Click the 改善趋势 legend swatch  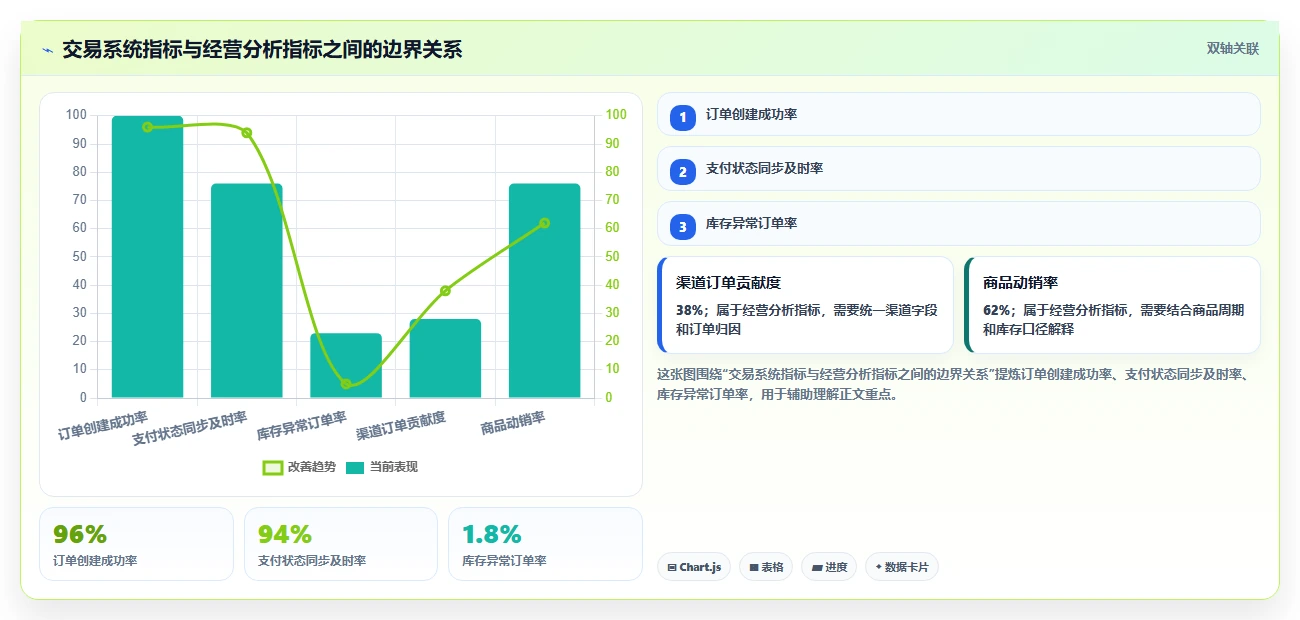tap(273, 467)
